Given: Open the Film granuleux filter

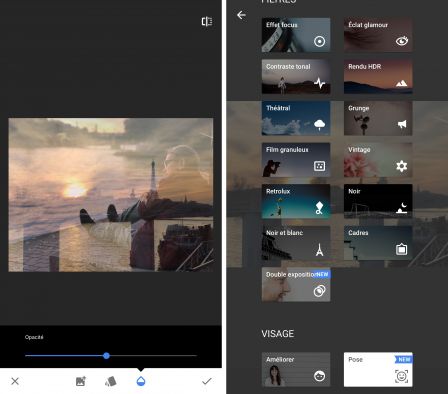Looking at the screenshot, I should pyautogui.click(x=296, y=160).
